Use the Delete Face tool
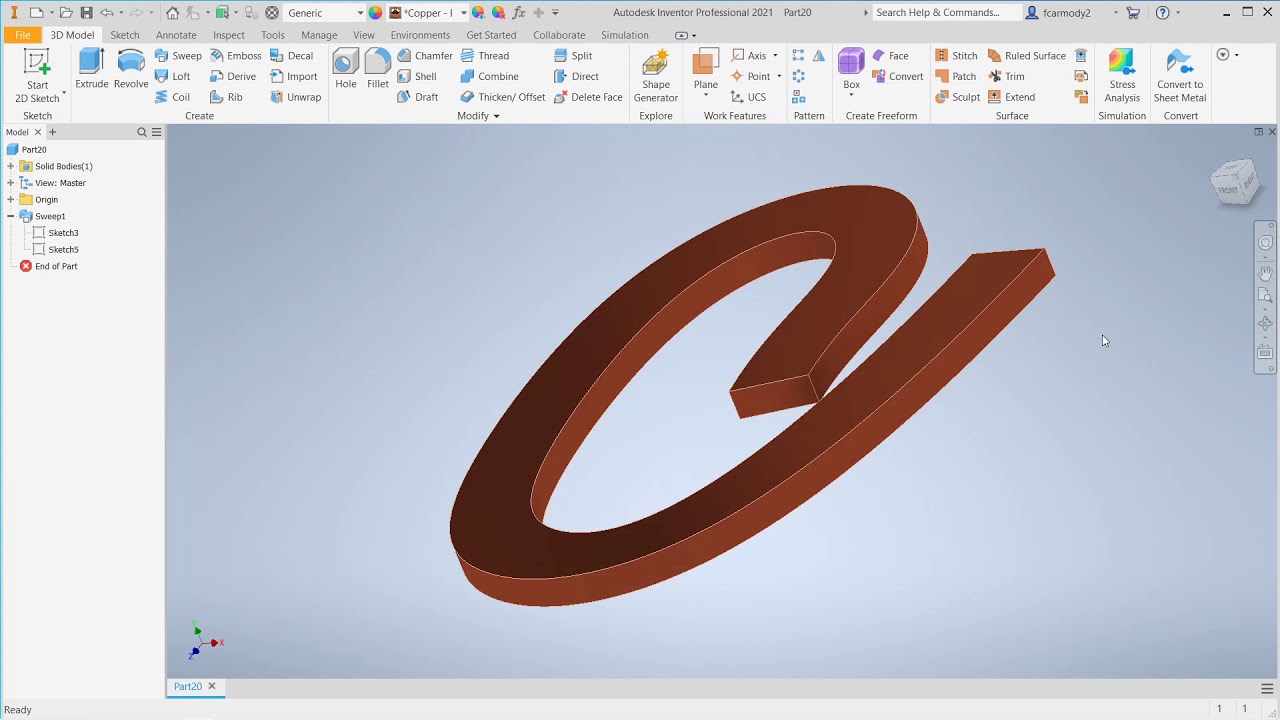Screen dimensions: 1280x720 [x=588, y=97]
